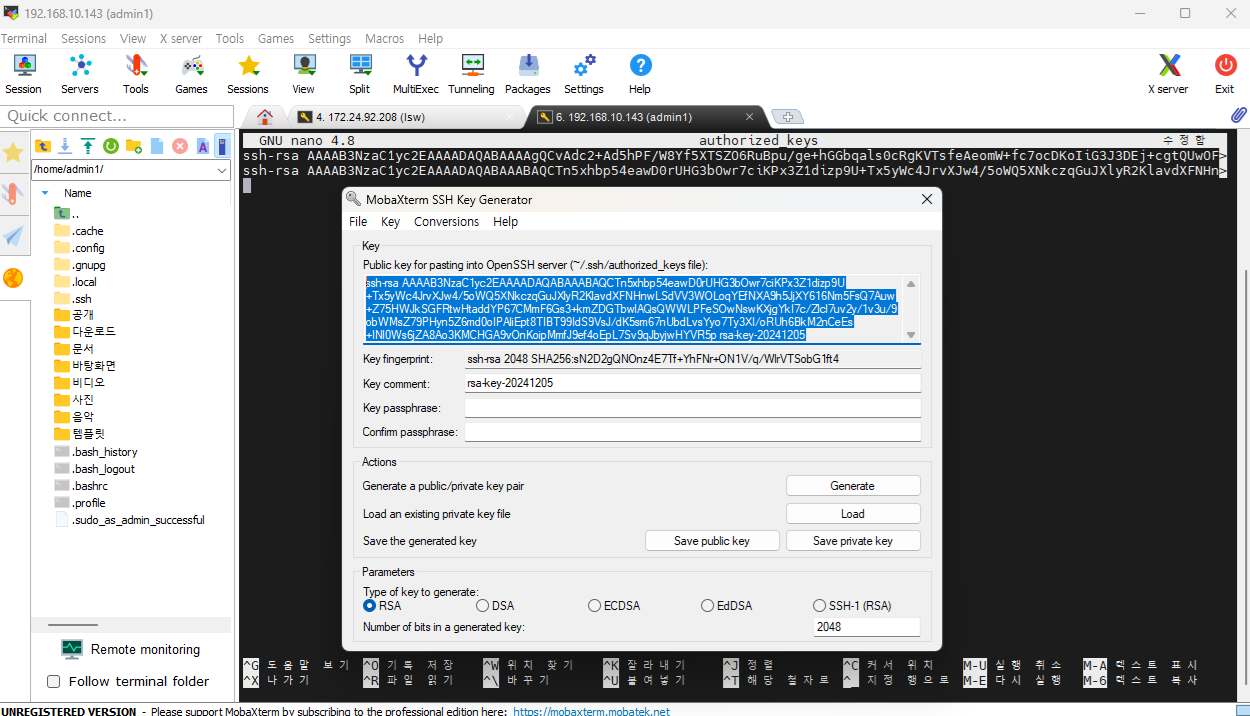Click the Quick connect search field
The width and height of the screenshot is (1250, 716).
pyautogui.click(x=115, y=116)
